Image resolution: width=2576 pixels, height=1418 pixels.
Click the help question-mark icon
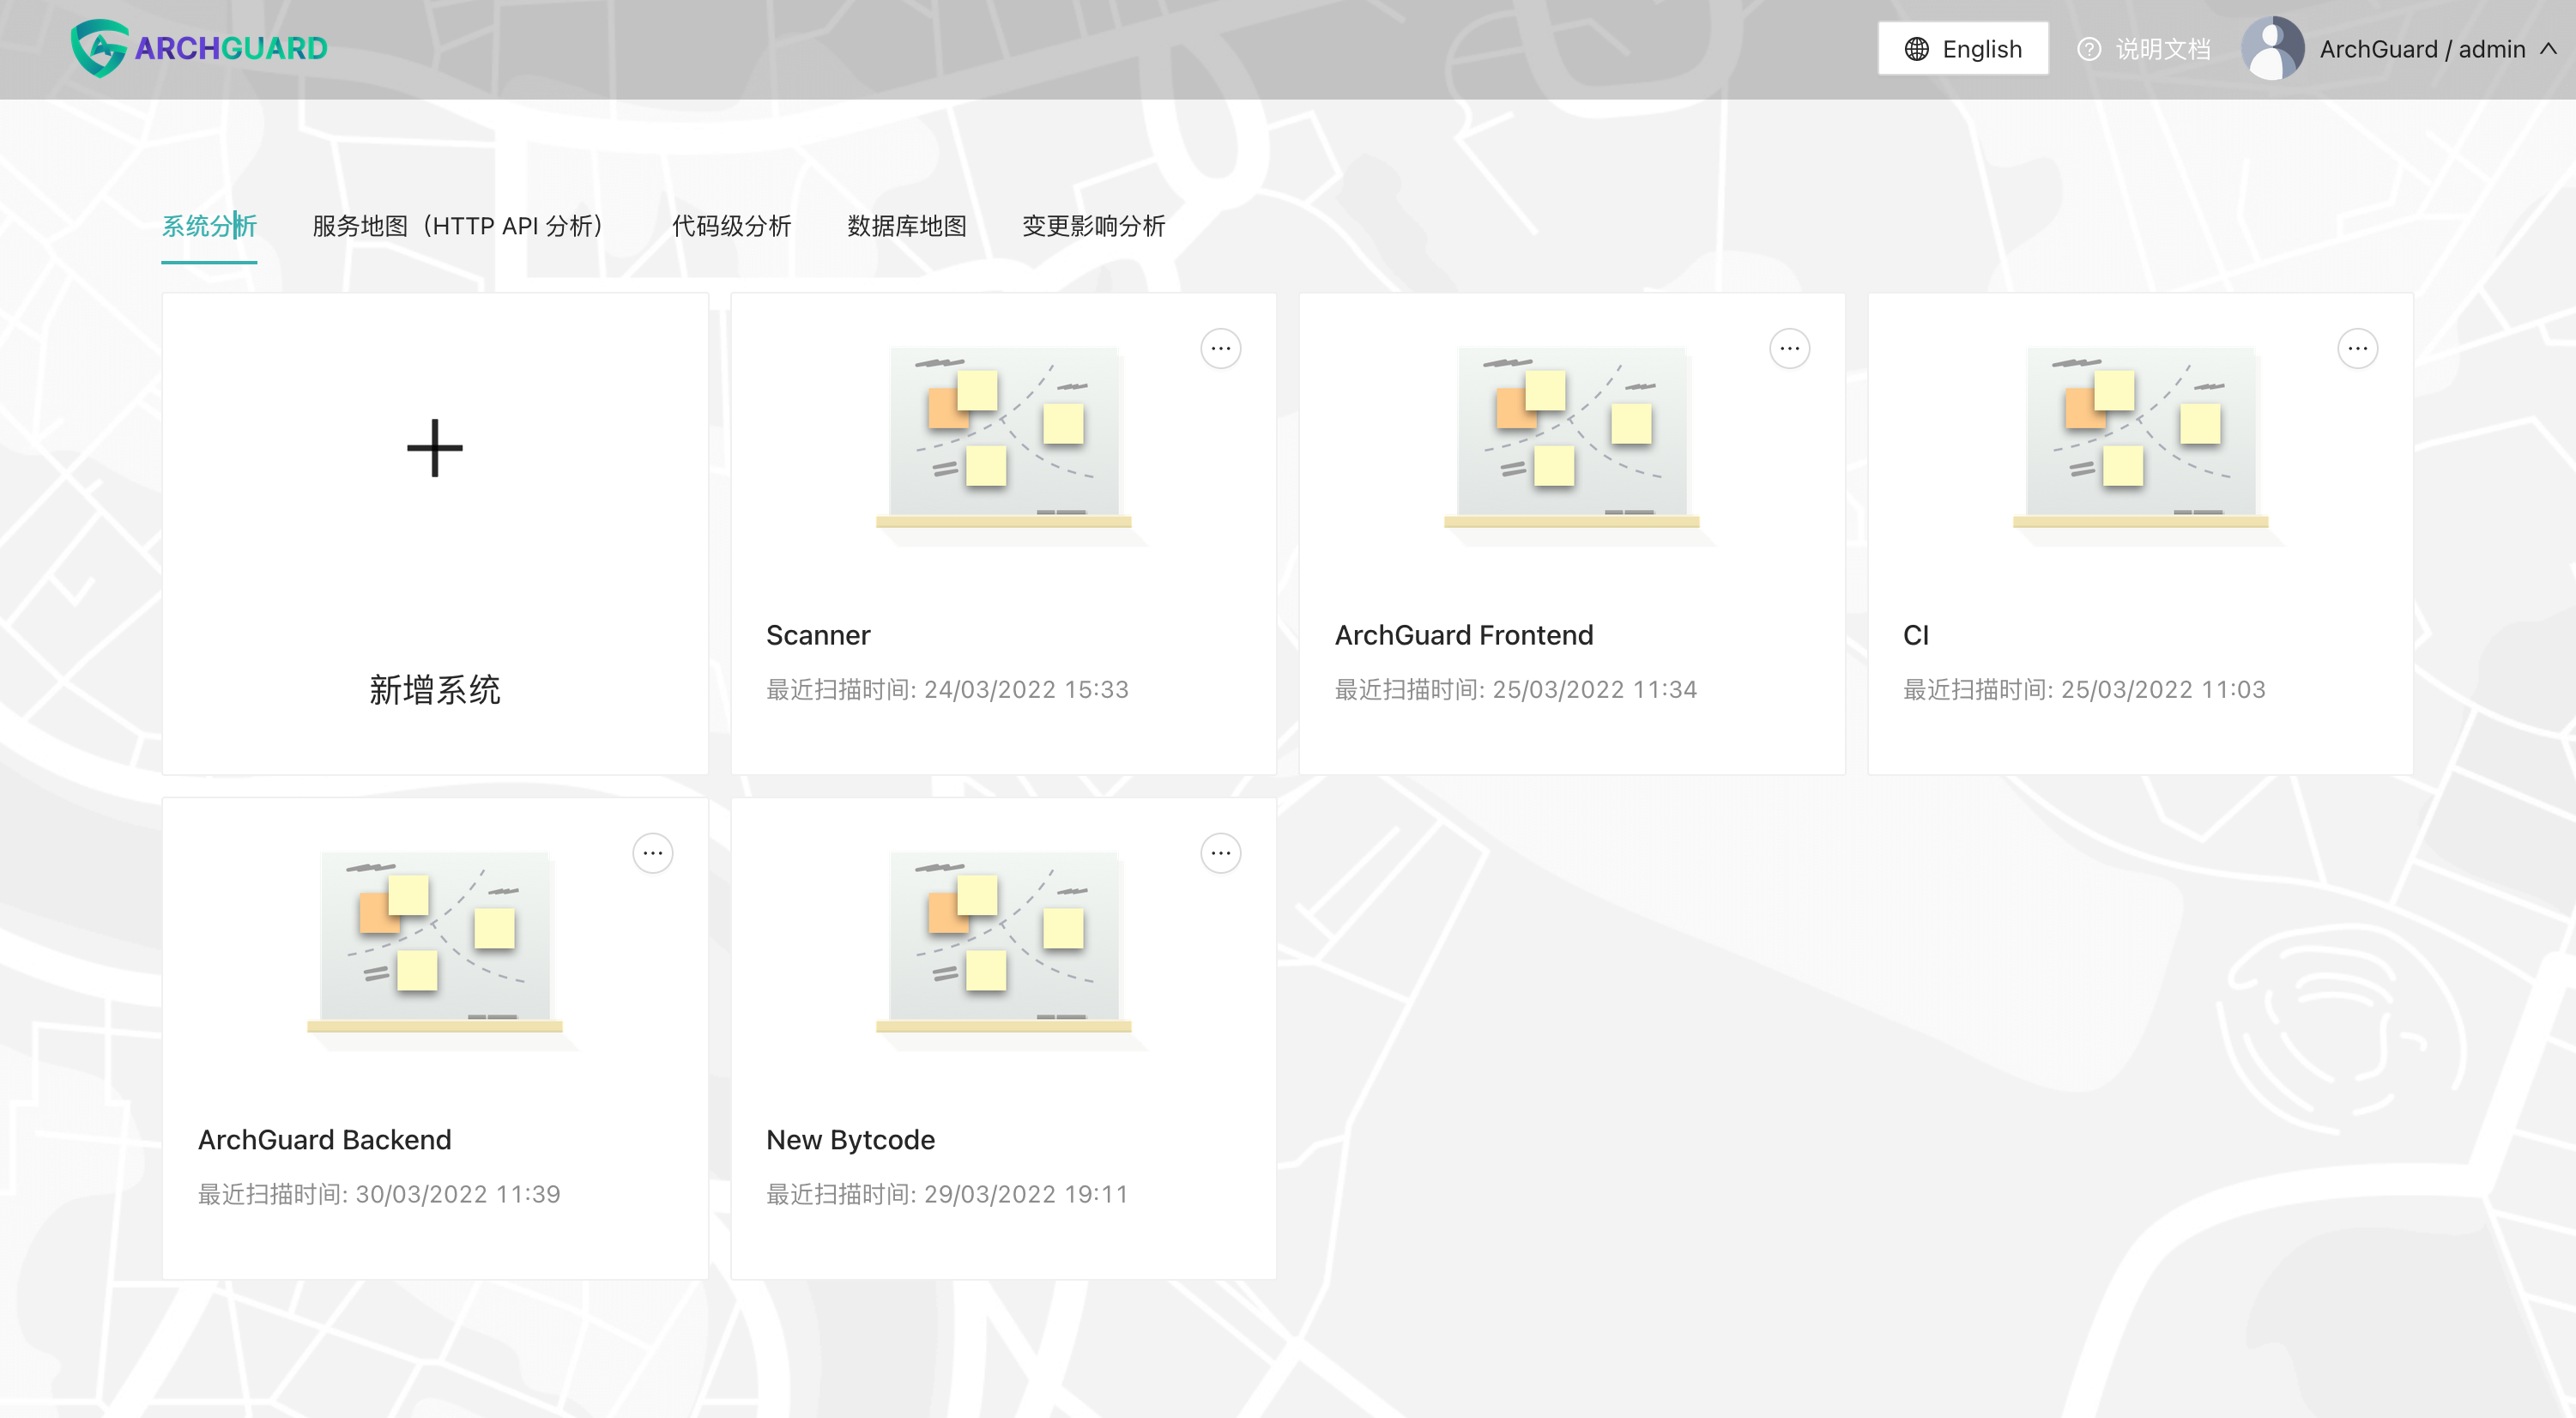pos(2089,49)
